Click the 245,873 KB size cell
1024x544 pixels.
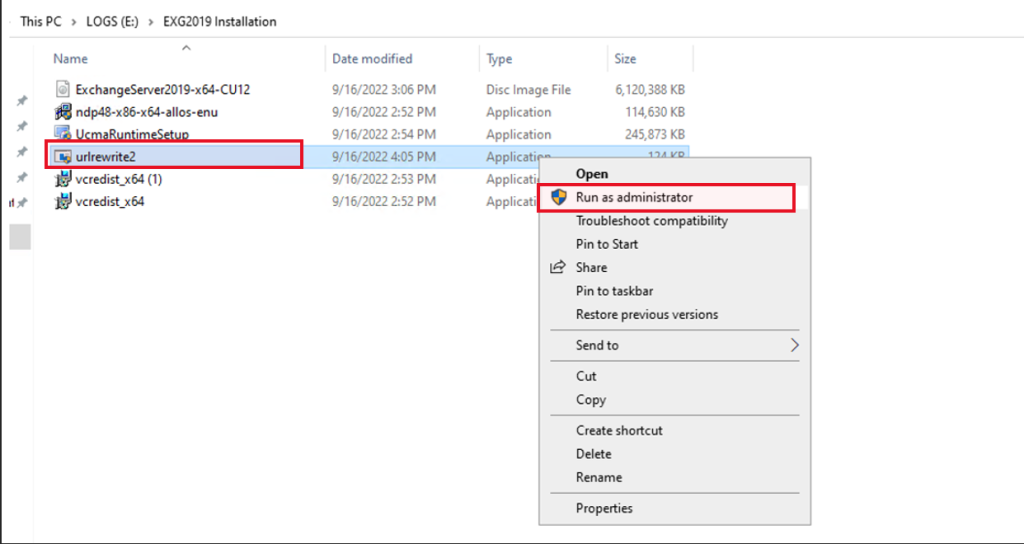[x=655, y=135]
